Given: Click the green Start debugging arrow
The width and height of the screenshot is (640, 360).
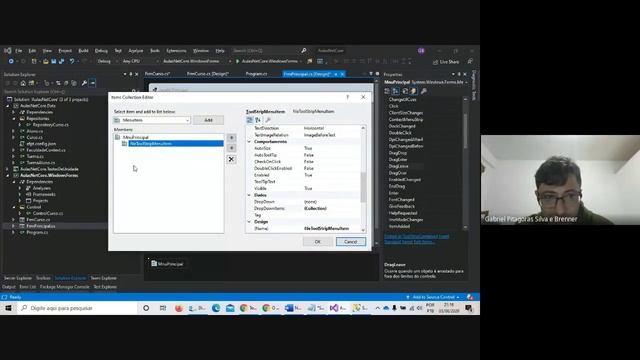Looking at the screenshot, I should [238, 61].
